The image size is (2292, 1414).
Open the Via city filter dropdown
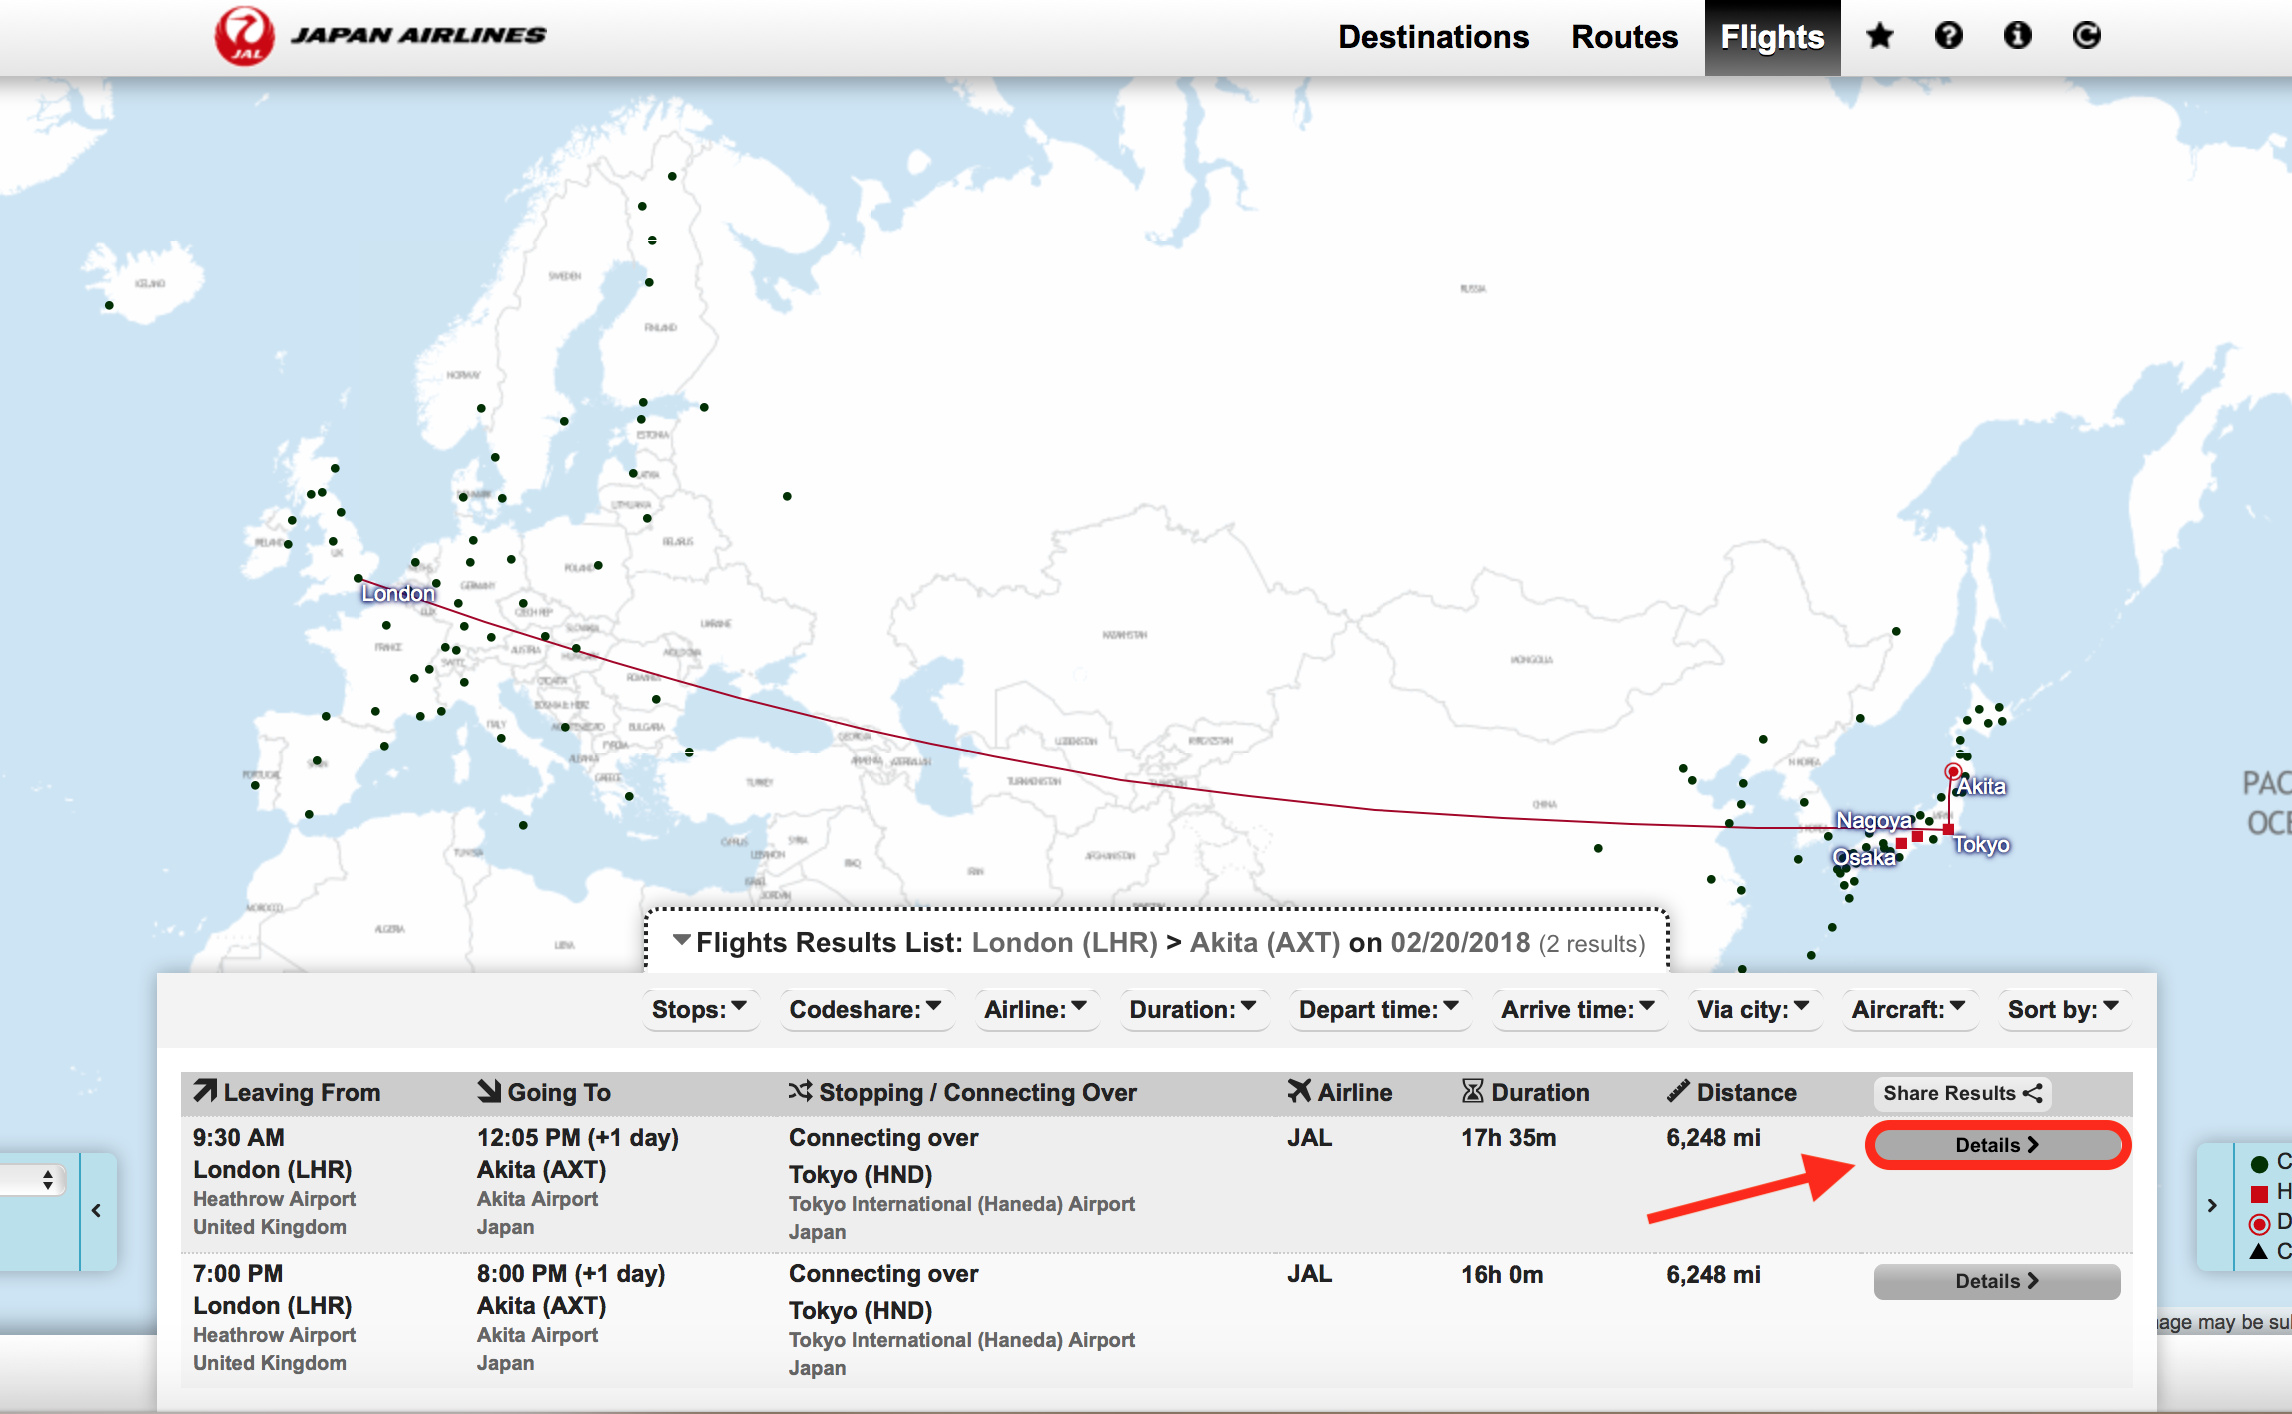[1752, 1009]
